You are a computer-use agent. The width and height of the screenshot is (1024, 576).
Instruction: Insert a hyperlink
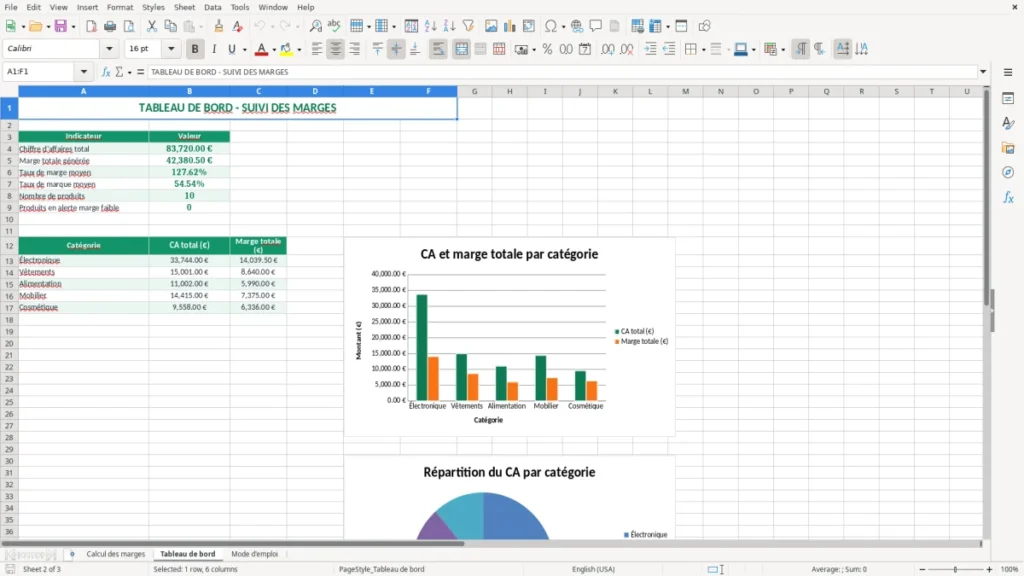tap(577, 26)
